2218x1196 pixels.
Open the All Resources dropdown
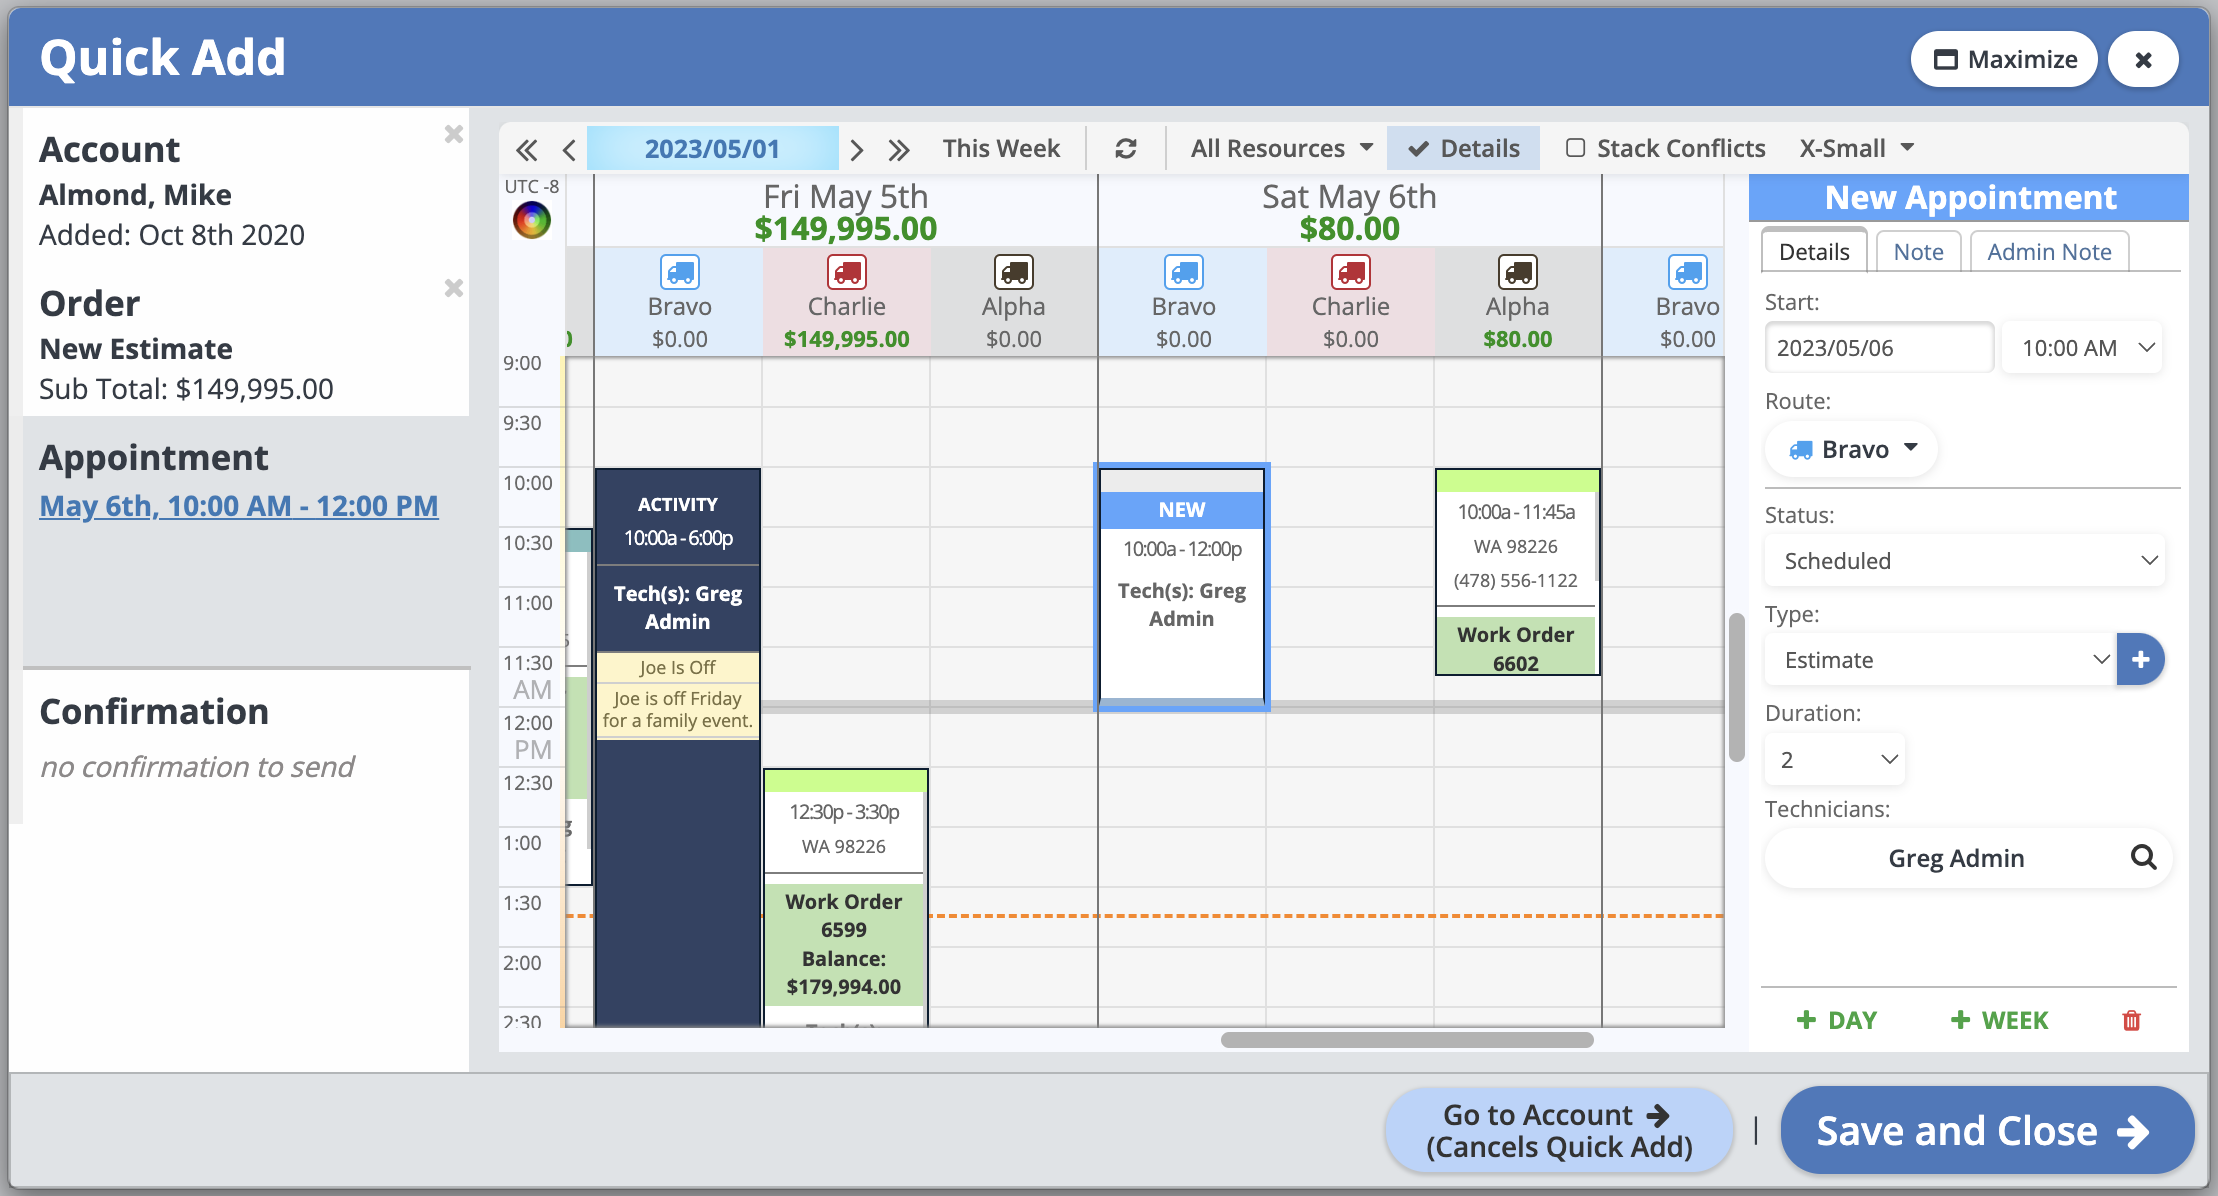pyautogui.click(x=1281, y=149)
